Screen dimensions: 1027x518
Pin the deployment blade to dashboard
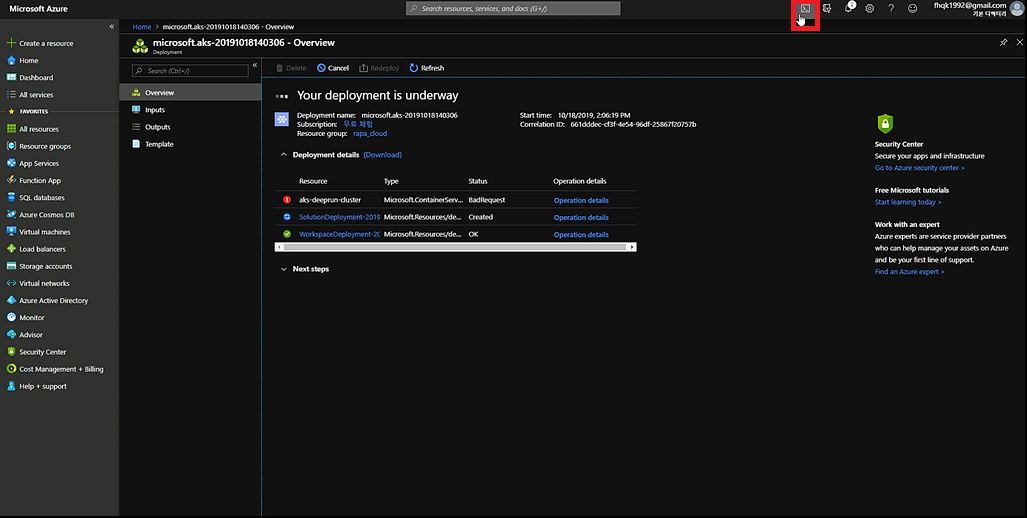(1003, 43)
